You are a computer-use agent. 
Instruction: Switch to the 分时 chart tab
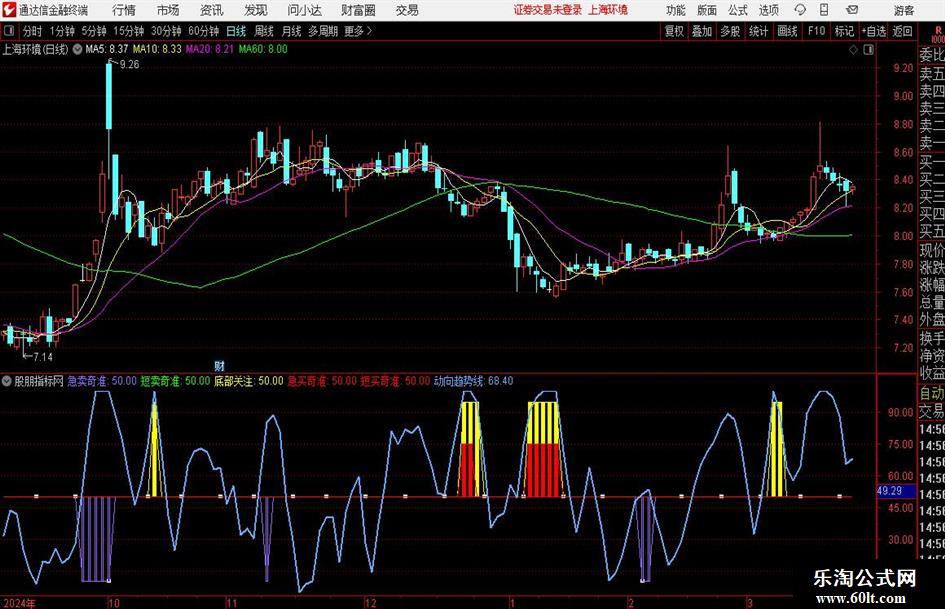click(x=32, y=31)
